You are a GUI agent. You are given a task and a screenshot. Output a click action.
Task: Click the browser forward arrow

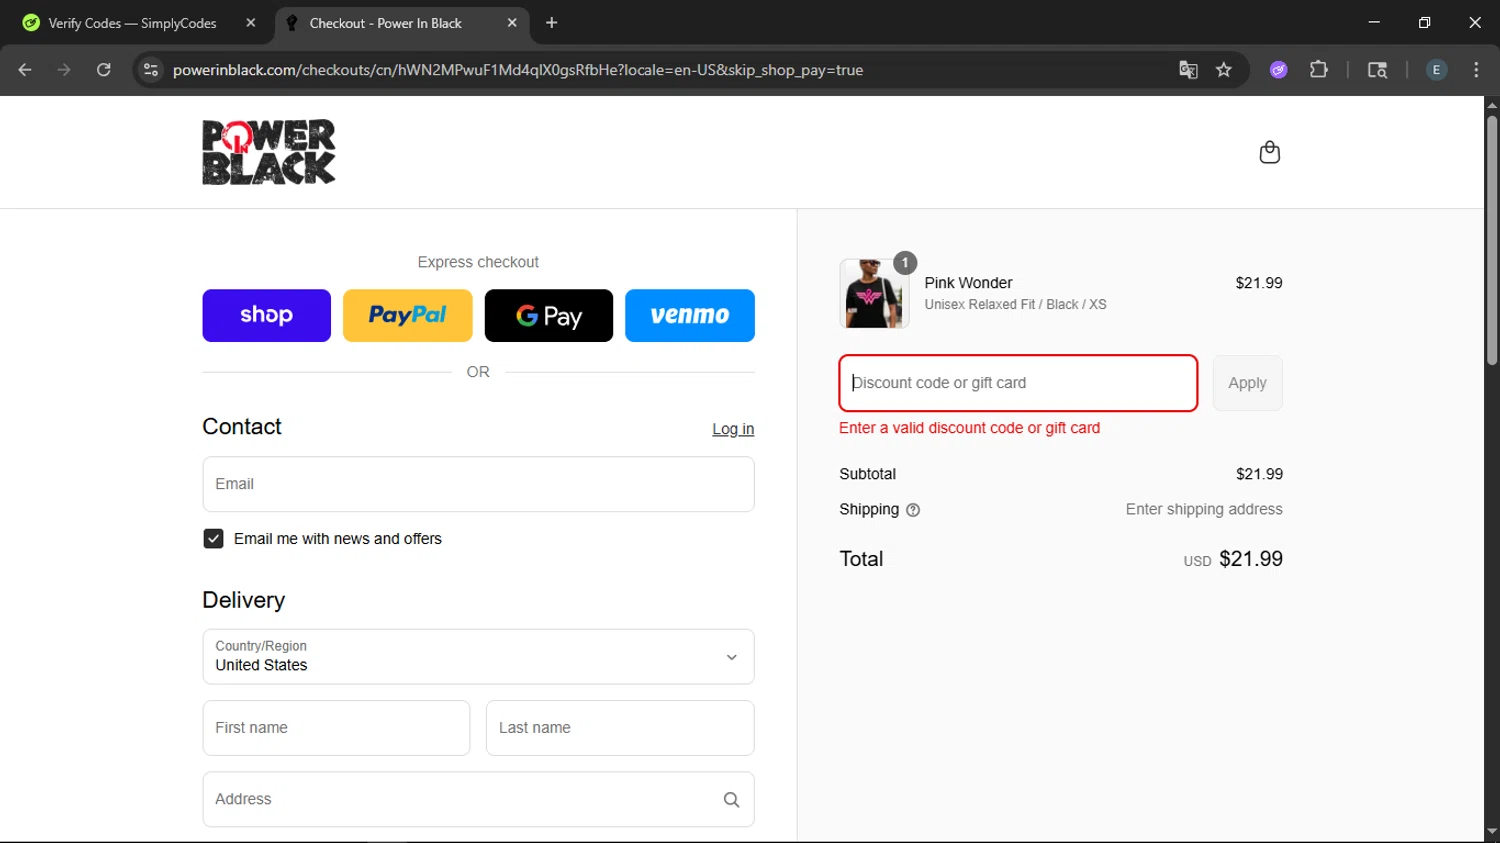(x=64, y=70)
